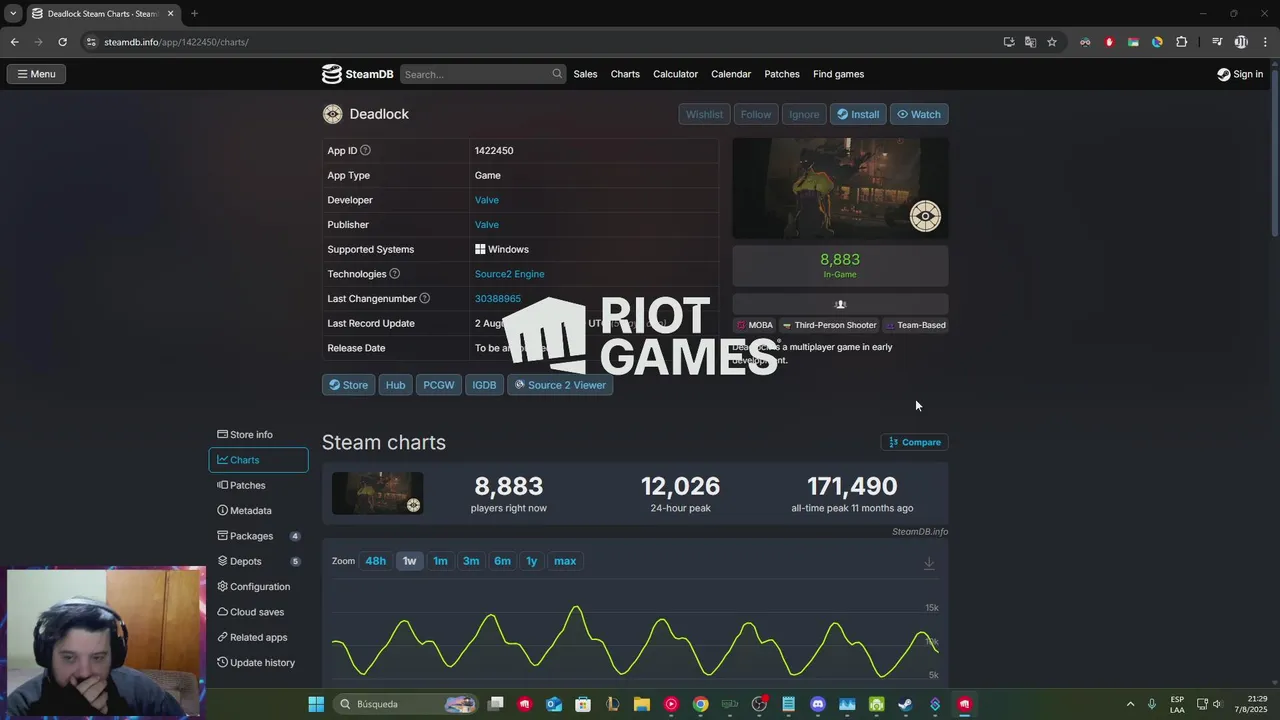Click the Ignore button
Image resolution: width=1280 pixels, height=720 pixels.
804,114
